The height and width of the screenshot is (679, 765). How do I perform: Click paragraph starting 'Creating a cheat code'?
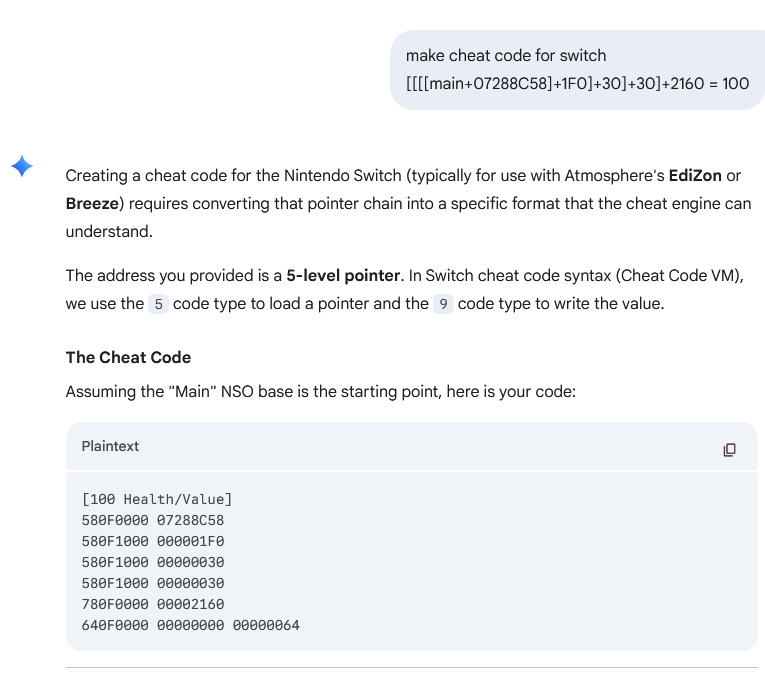(x=409, y=203)
